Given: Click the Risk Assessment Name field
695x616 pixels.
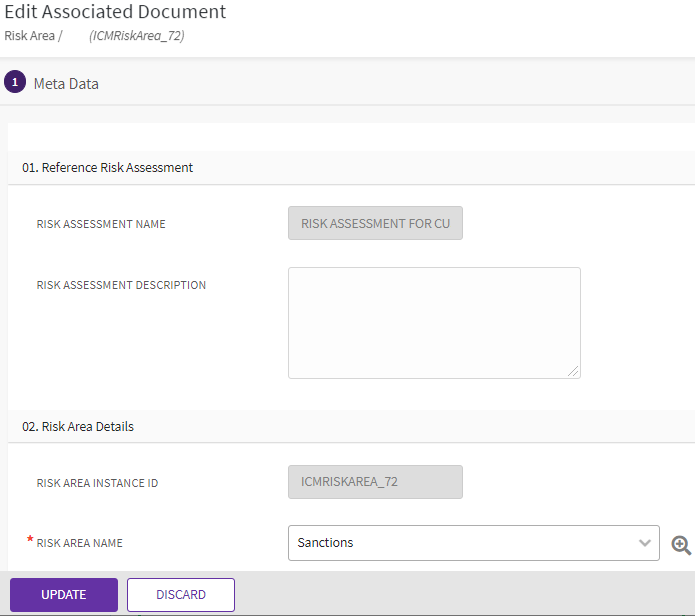Looking at the screenshot, I should tap(375, 224).
